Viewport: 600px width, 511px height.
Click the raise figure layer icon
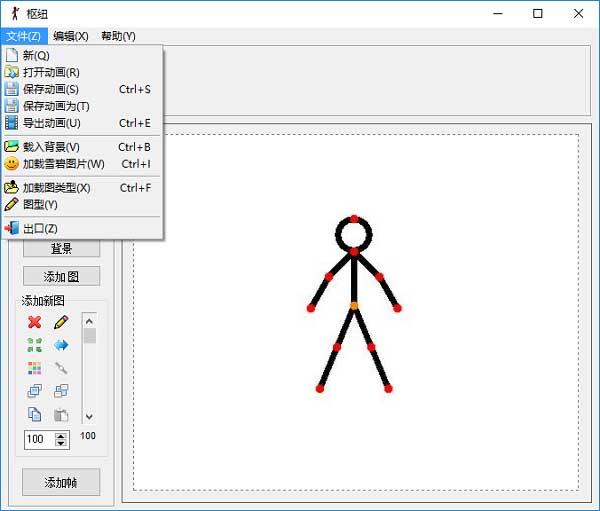pos(34,391)
